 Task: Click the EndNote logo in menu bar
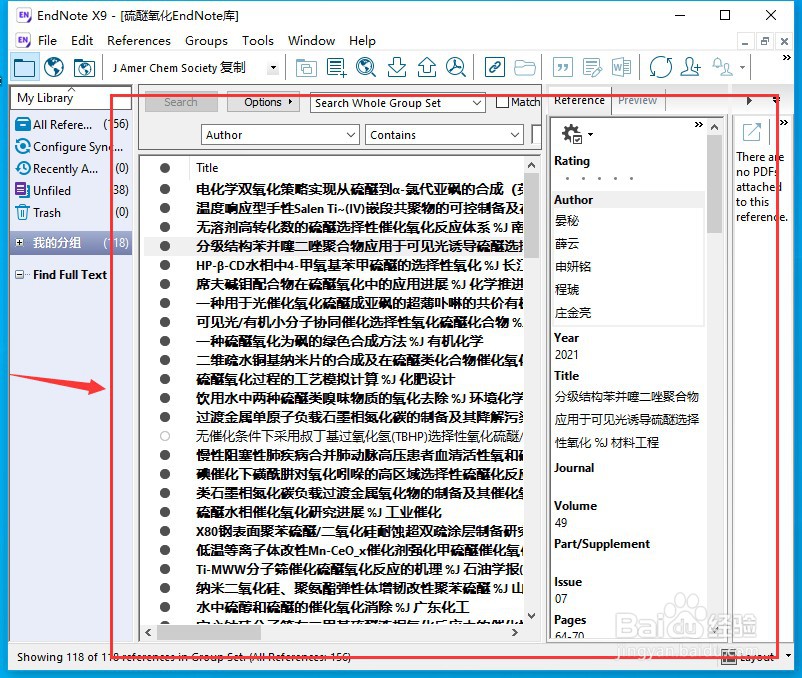click(23, 40)
